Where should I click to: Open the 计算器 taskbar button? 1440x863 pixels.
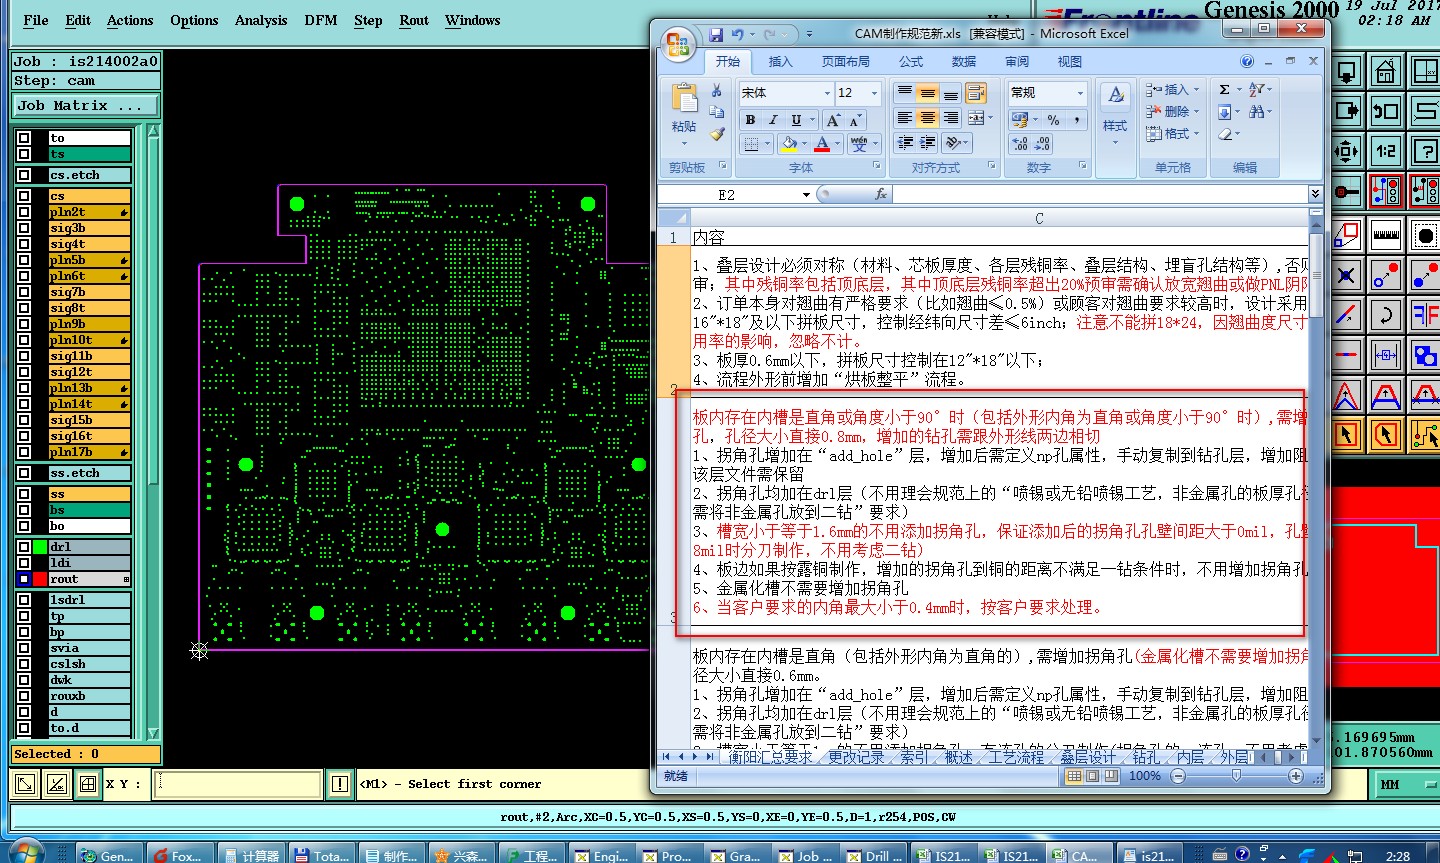pyautogui.click(x=252, y=855)
